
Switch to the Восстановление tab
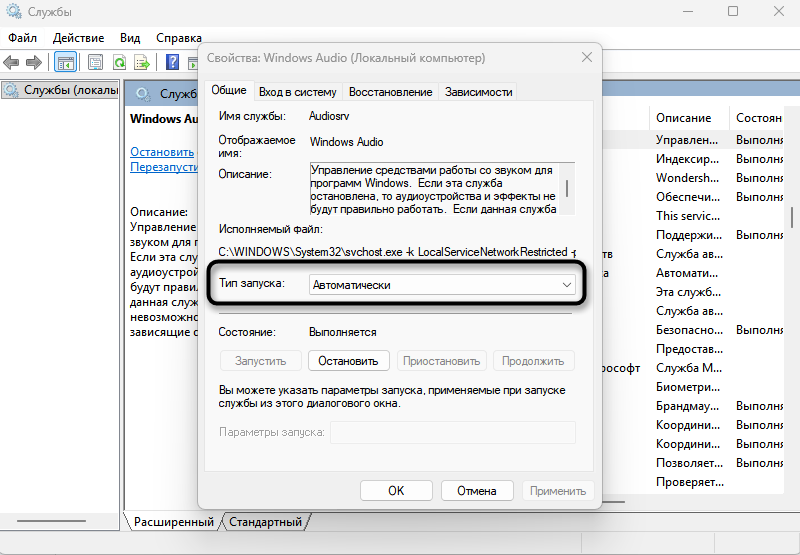click(x=390, y=92)
